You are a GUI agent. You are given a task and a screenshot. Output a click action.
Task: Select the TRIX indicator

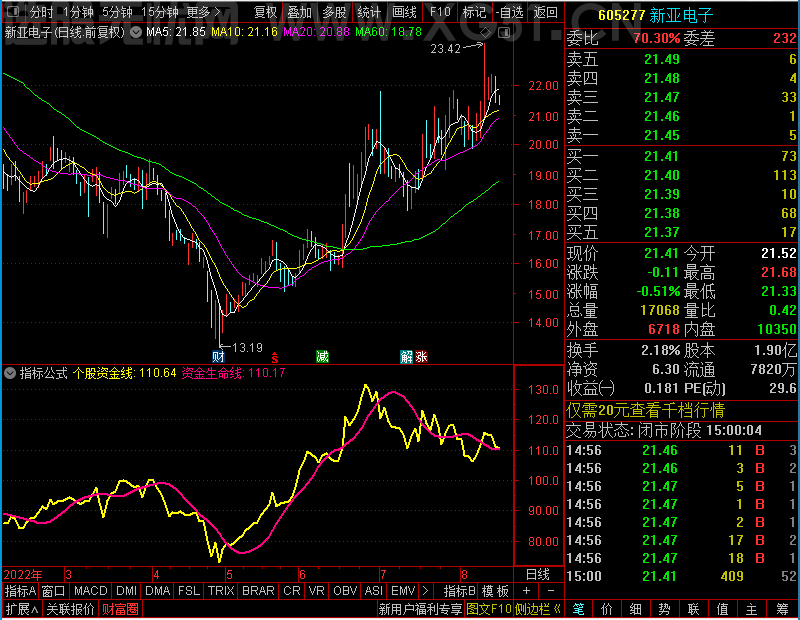click(x=221, y=591)
